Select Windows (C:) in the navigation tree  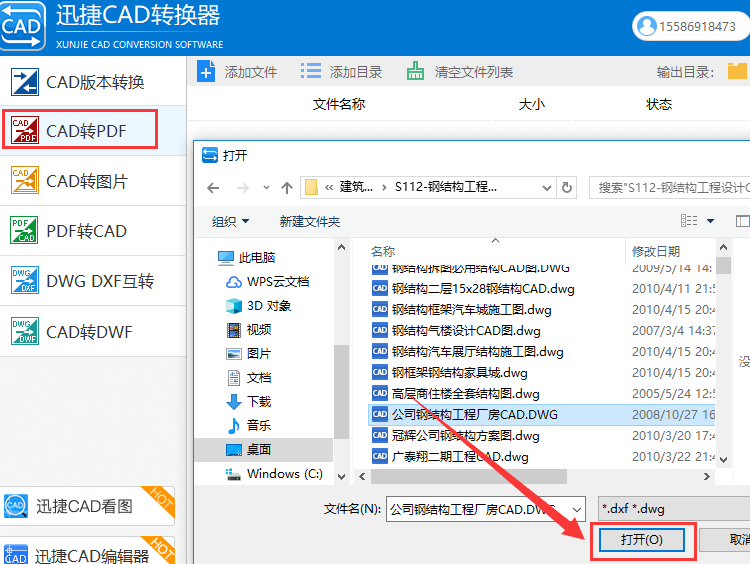point(274,474)
